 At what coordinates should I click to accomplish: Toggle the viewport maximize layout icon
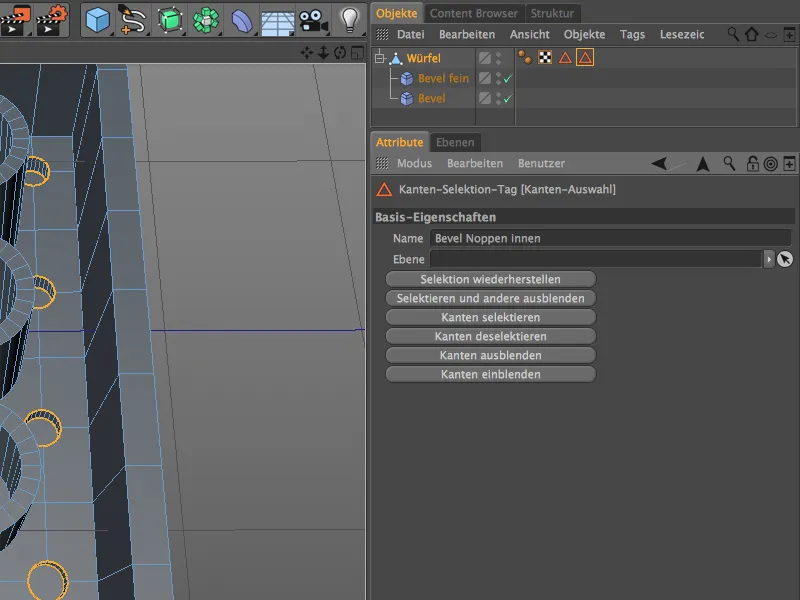357,53
